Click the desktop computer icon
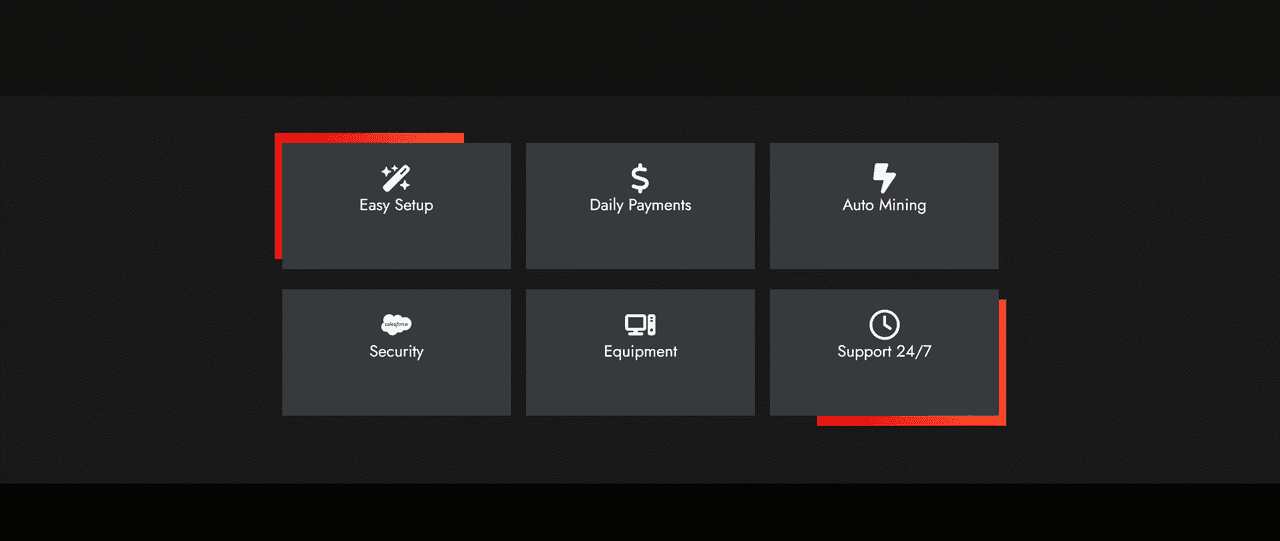The width and height of the screenshot is (1280, 541). click(640, 324)
